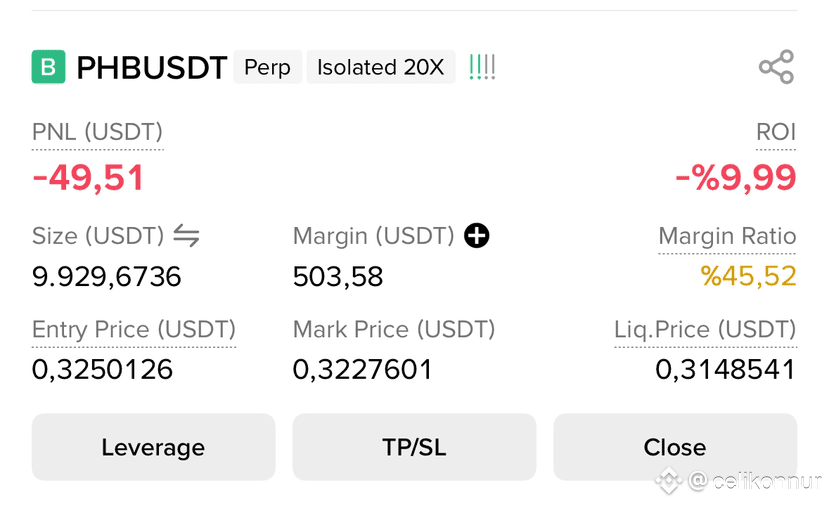Open the TP/SL settings button

point(414,447)
